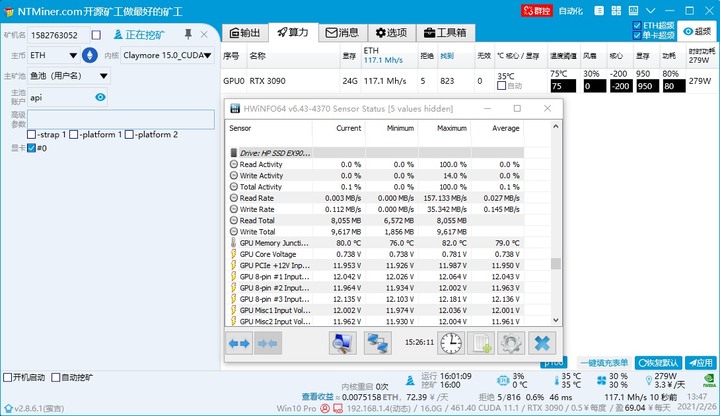Expand the title bar chevron menu
Image resolution: width=720 pixels, height=416 pixels.
(650, 11)
